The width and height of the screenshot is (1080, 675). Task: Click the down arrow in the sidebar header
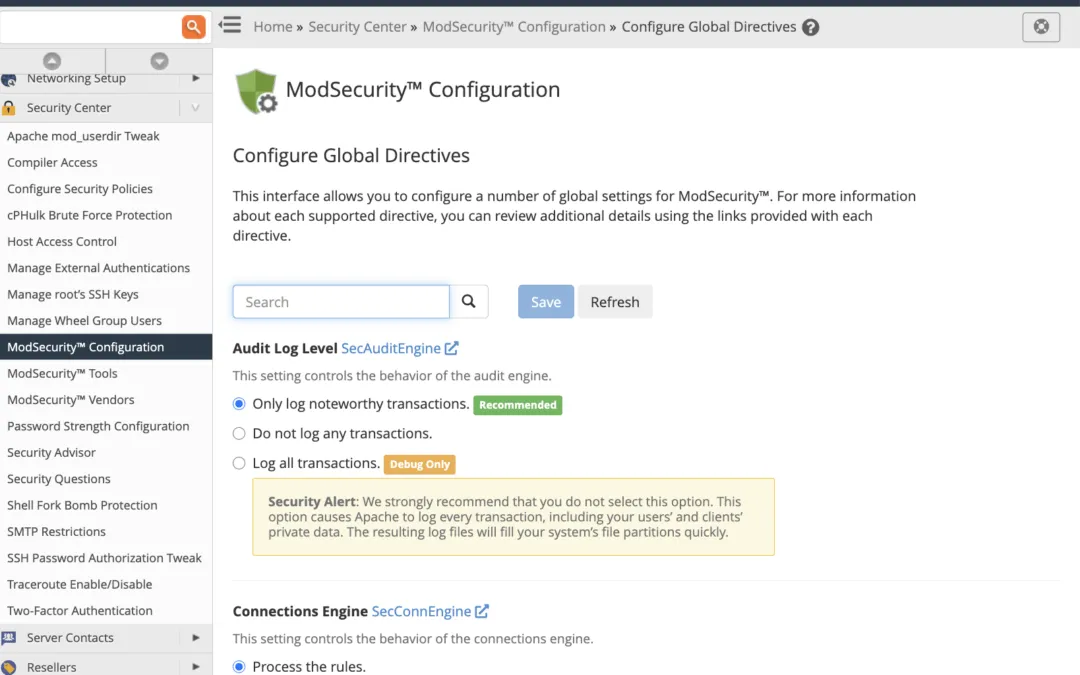(x=158, y=61)
